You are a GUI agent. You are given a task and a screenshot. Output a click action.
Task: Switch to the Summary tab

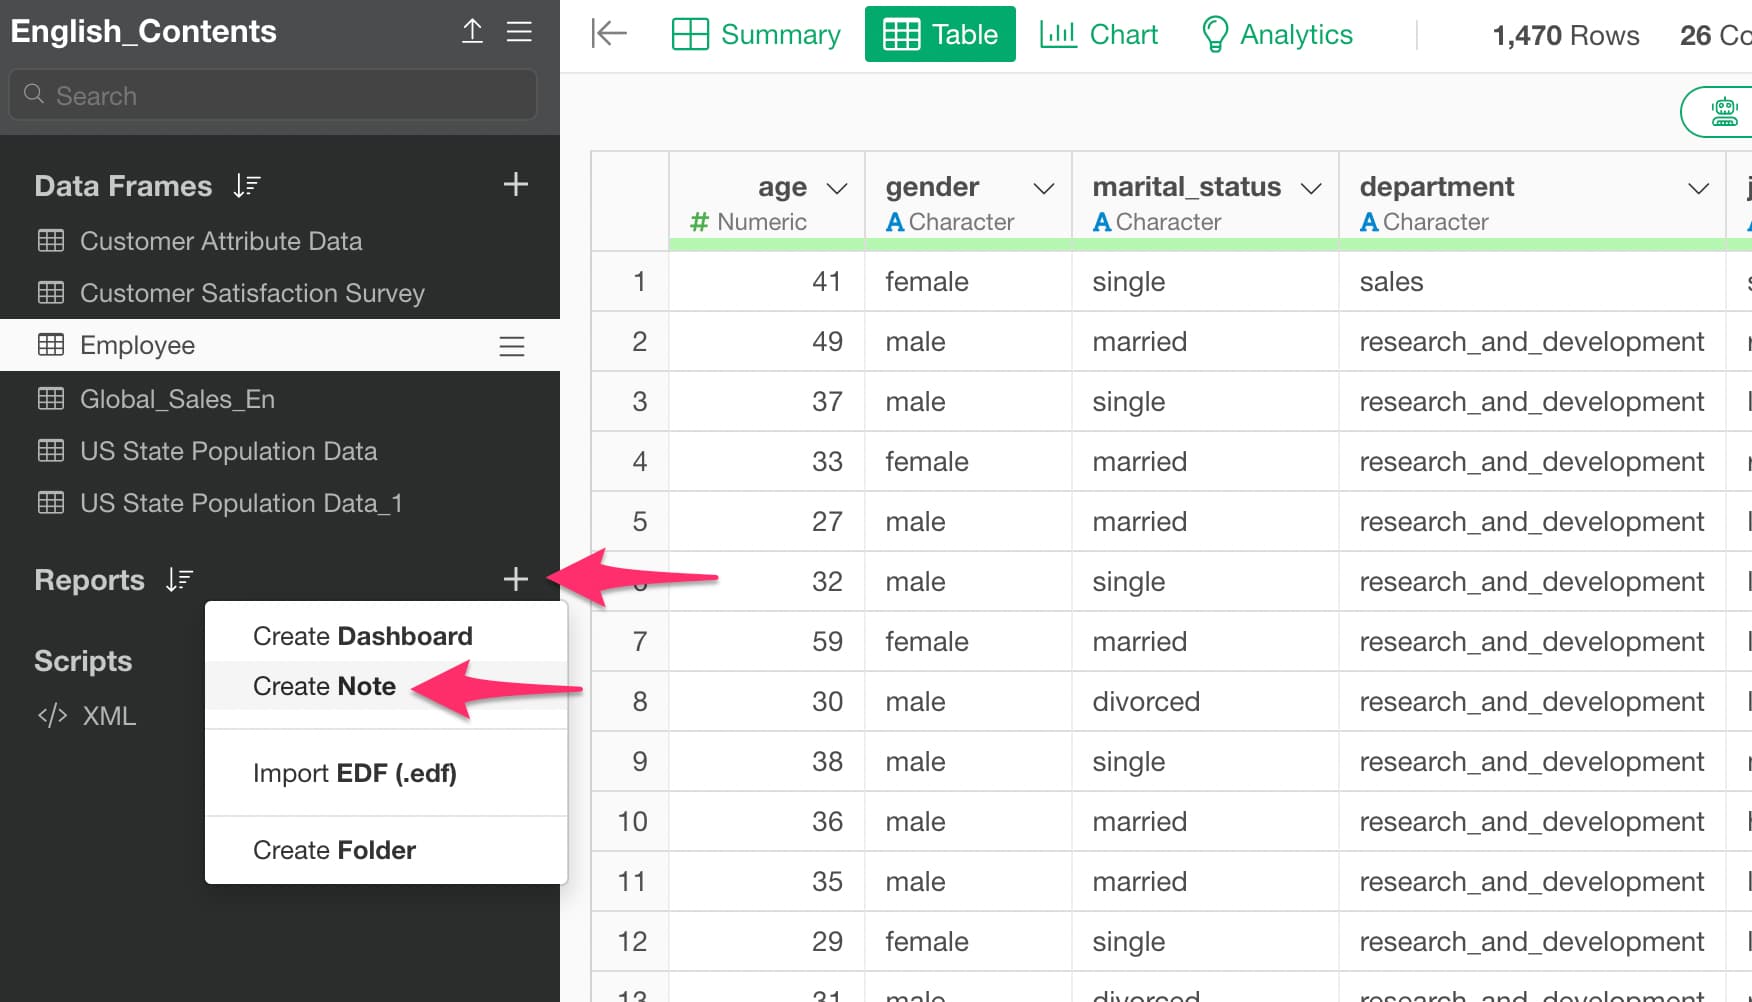[756, 34]
